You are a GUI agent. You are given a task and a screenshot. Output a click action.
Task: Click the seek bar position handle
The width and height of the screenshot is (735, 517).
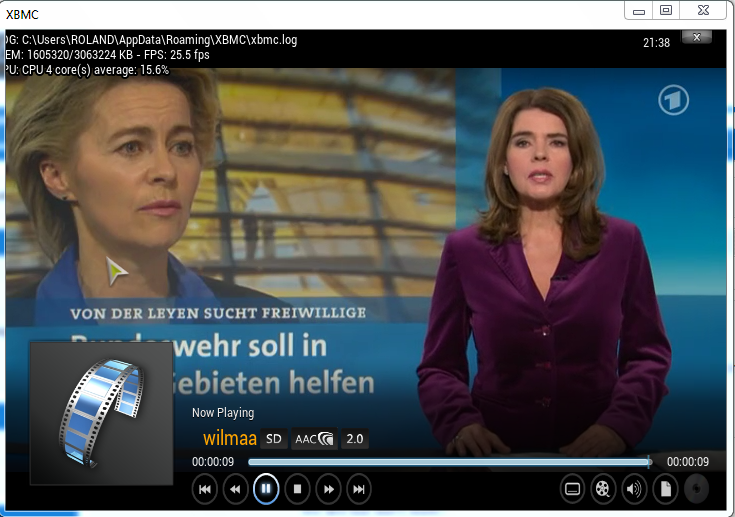click(x=649, y=462)
